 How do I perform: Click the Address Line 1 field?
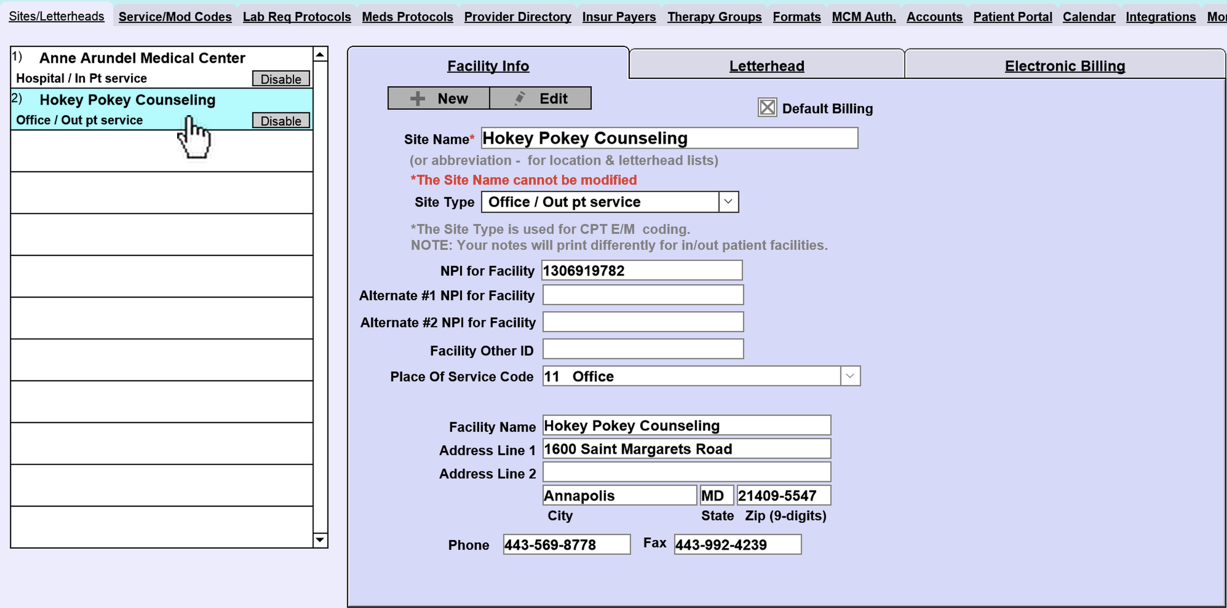coord(686,449)
